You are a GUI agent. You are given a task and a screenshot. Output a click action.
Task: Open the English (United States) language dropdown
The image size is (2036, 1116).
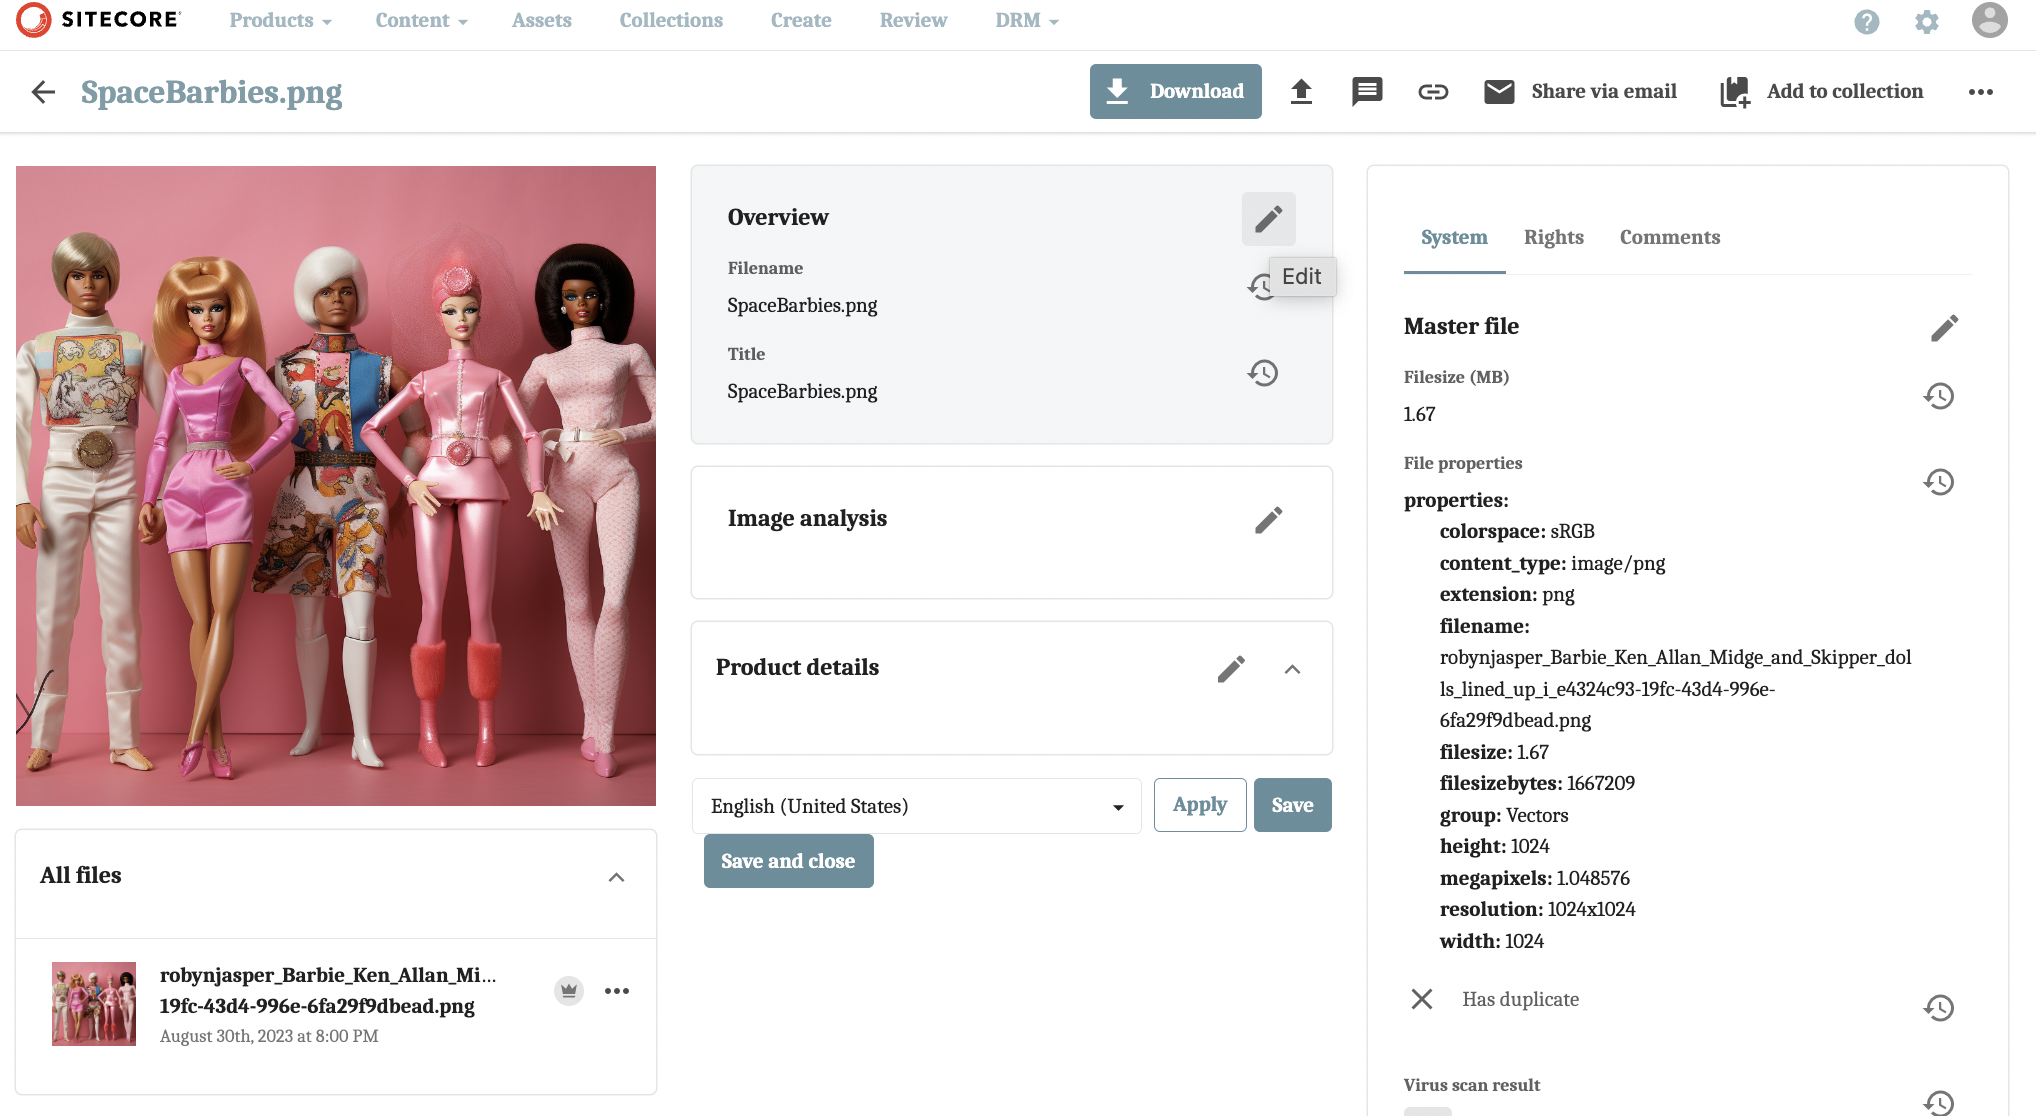tap(1117, 805)
